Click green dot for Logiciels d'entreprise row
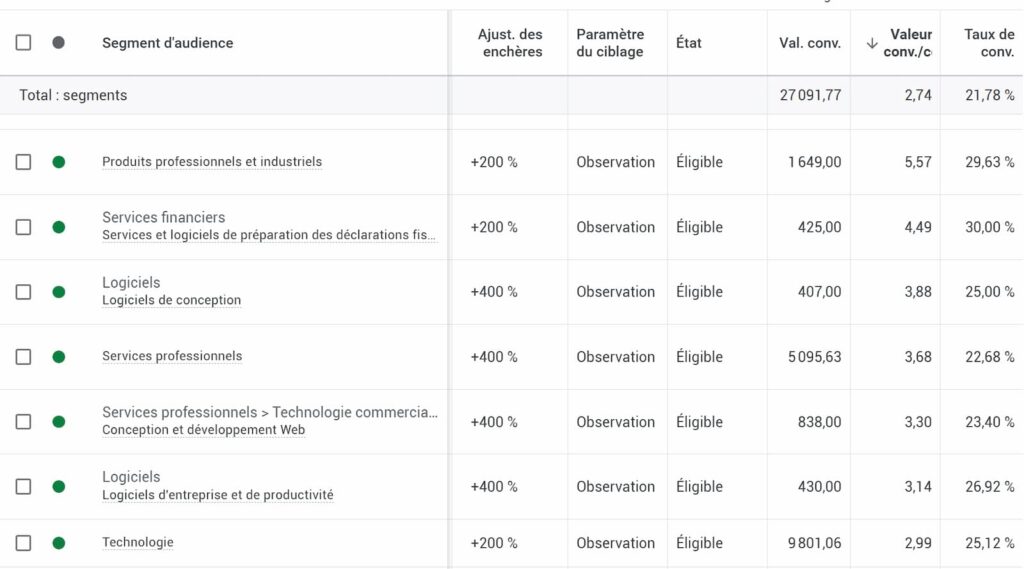 click(59, 487)
